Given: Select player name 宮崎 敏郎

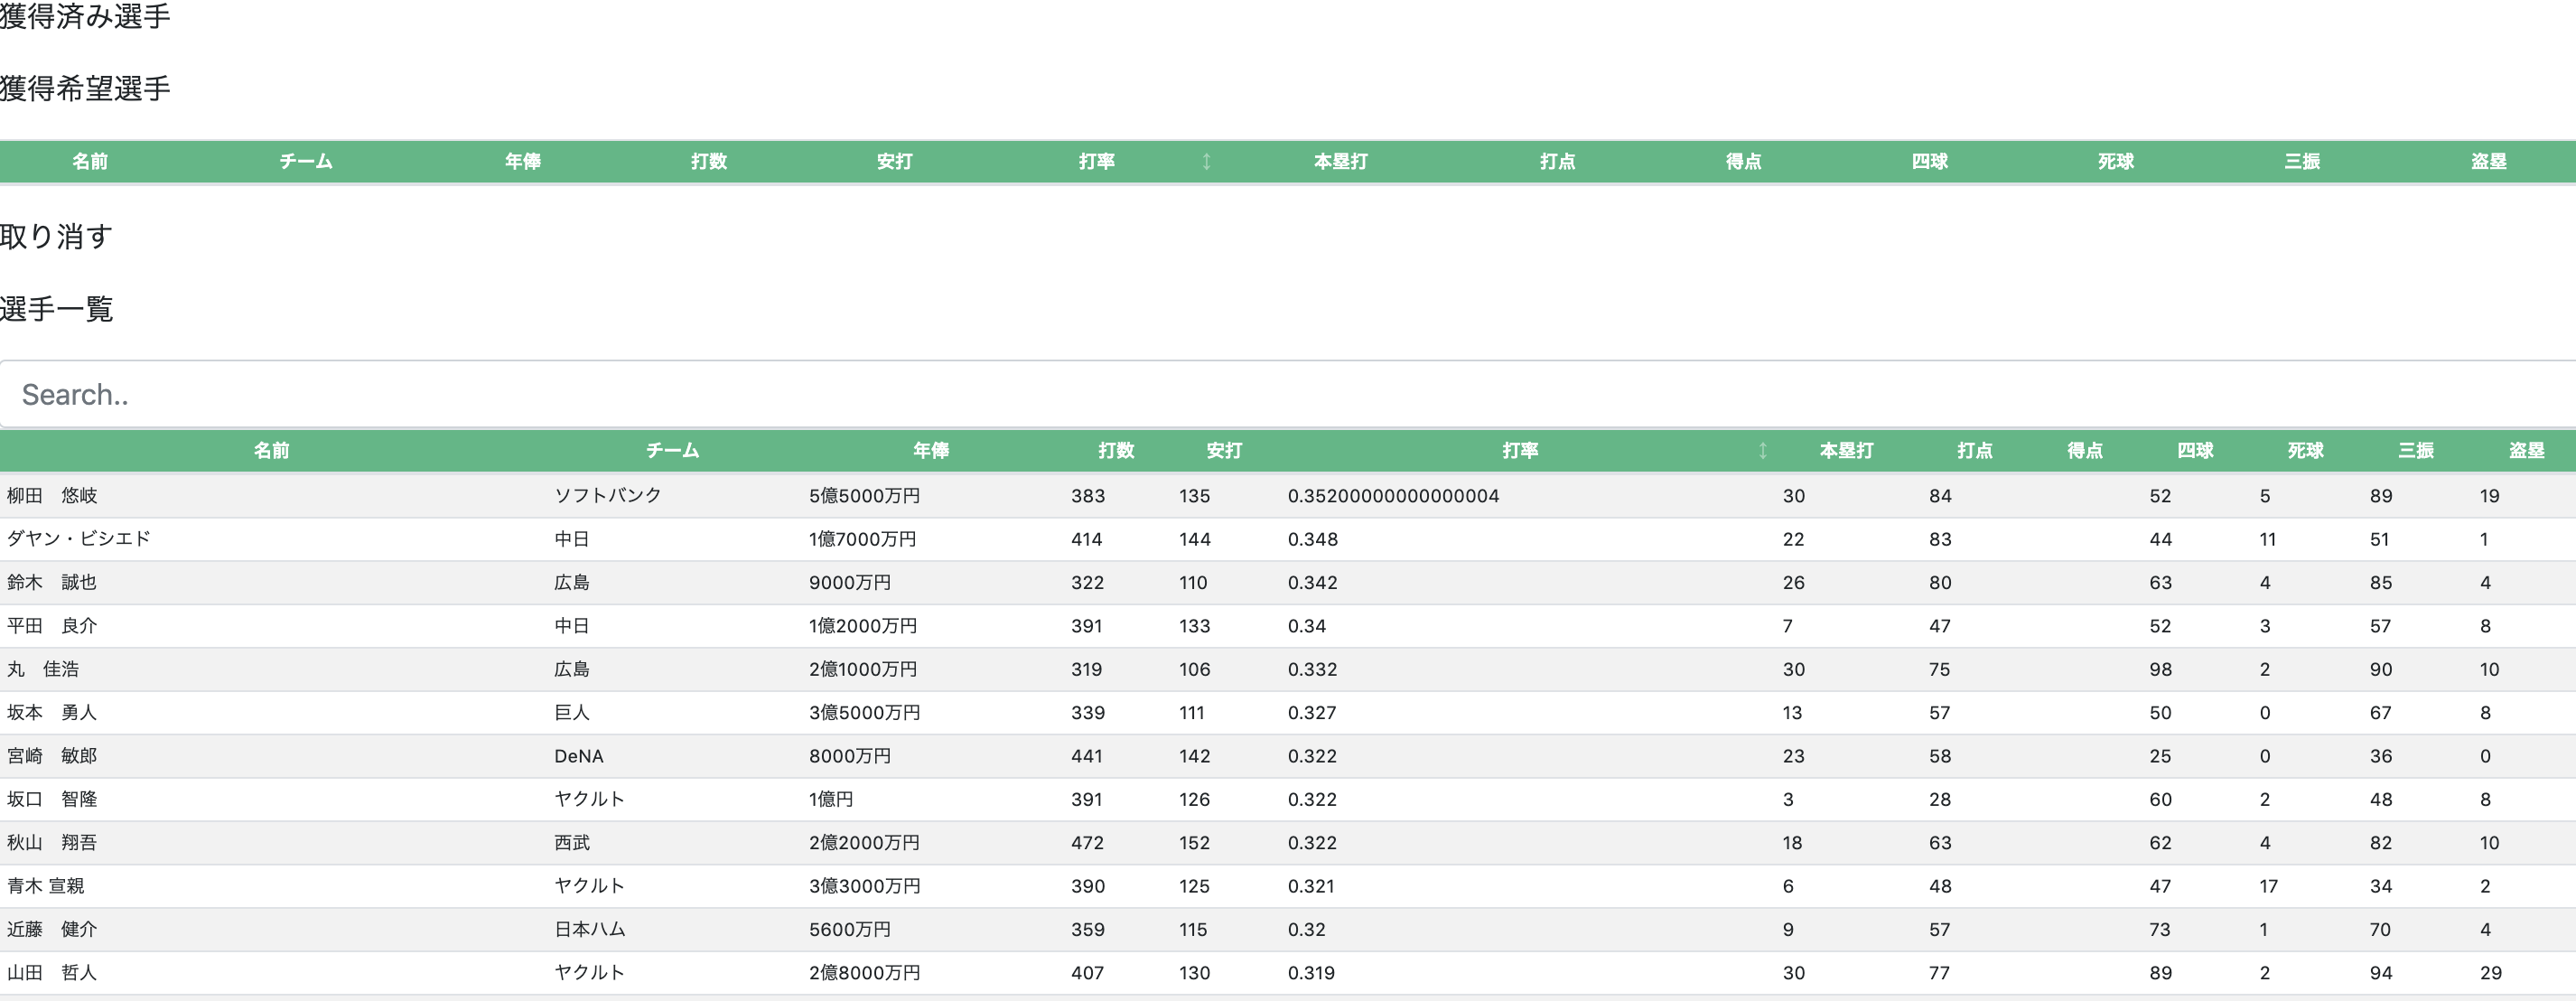Looking at the screenshot, I should [x=52, y=756].
